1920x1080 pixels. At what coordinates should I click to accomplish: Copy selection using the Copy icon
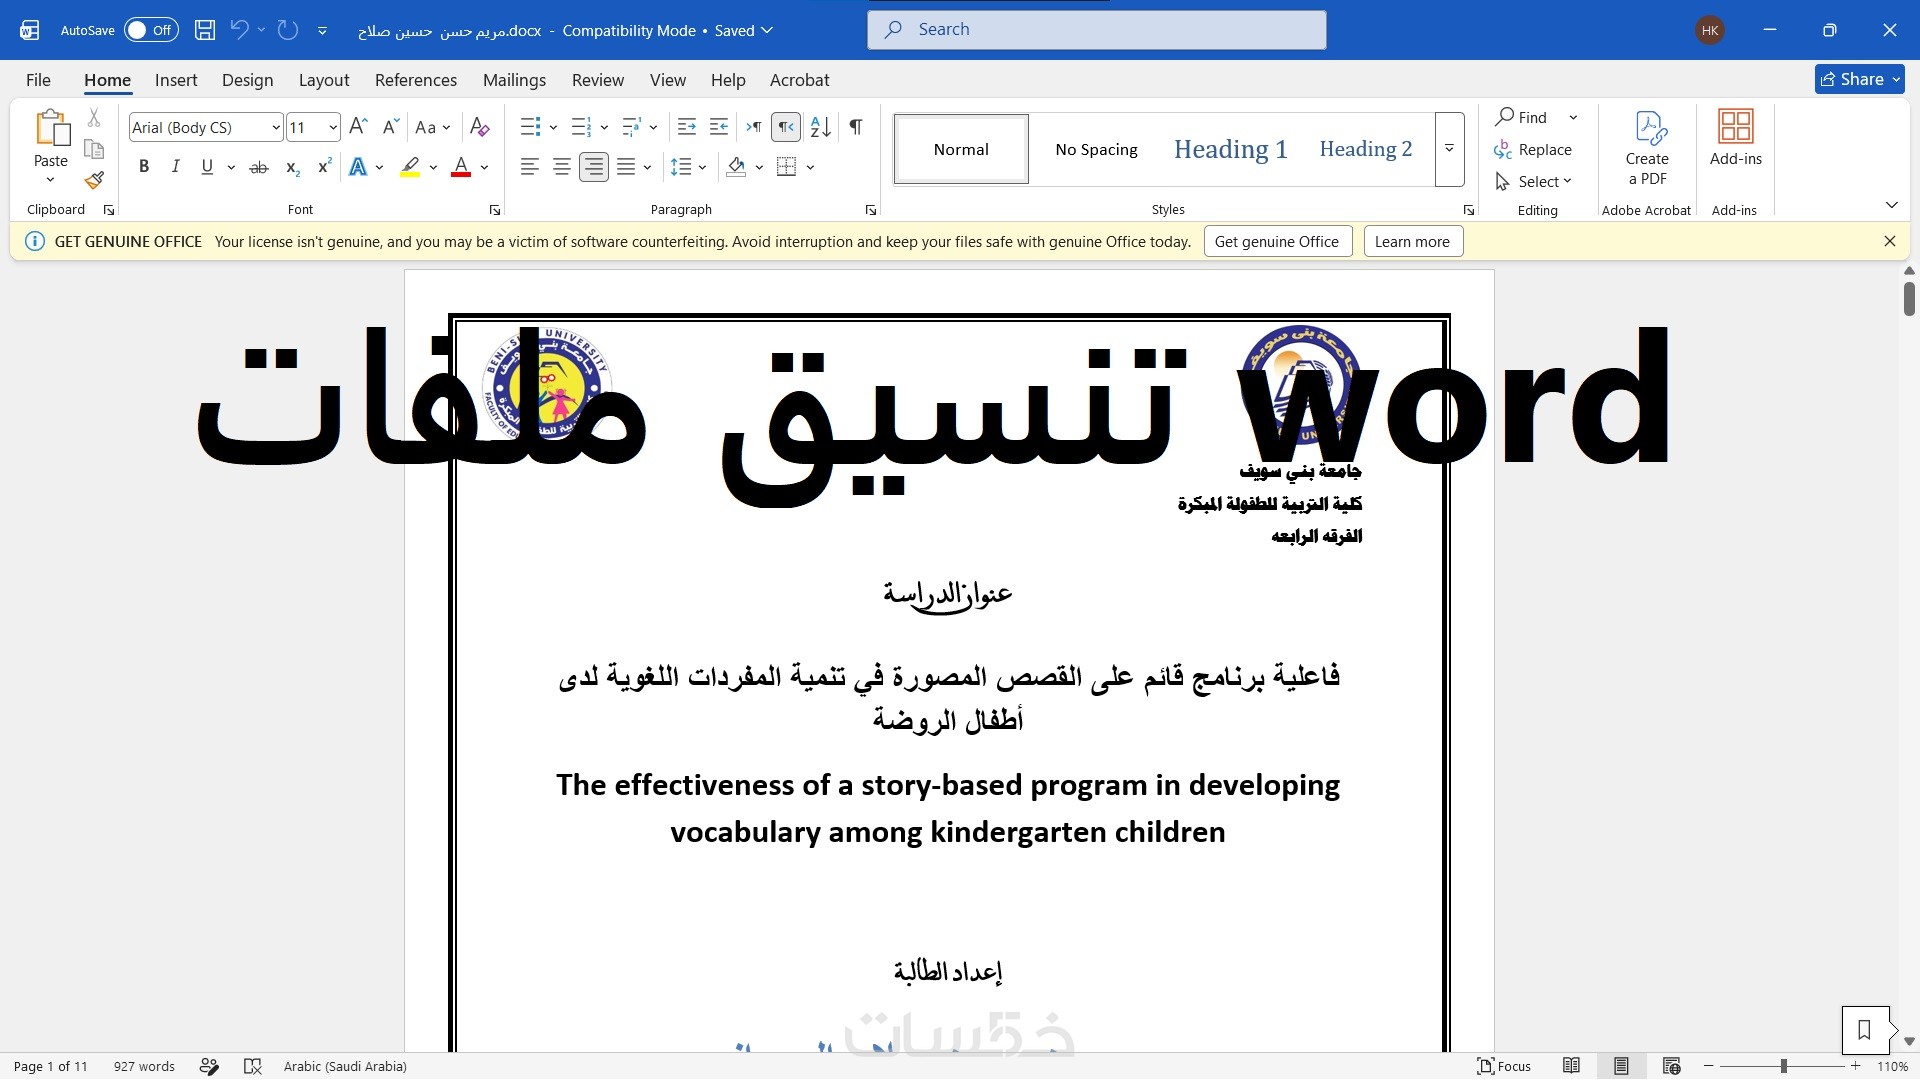coord(94,150)
